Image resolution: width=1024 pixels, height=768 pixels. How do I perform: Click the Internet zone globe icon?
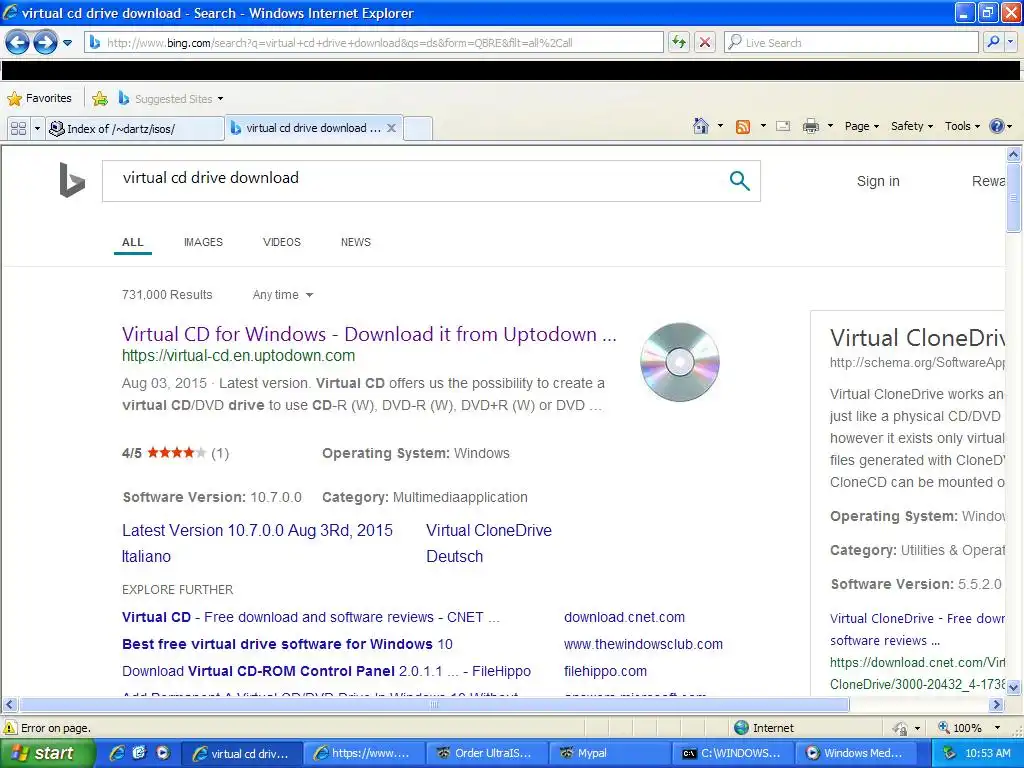tap(741, 728)
